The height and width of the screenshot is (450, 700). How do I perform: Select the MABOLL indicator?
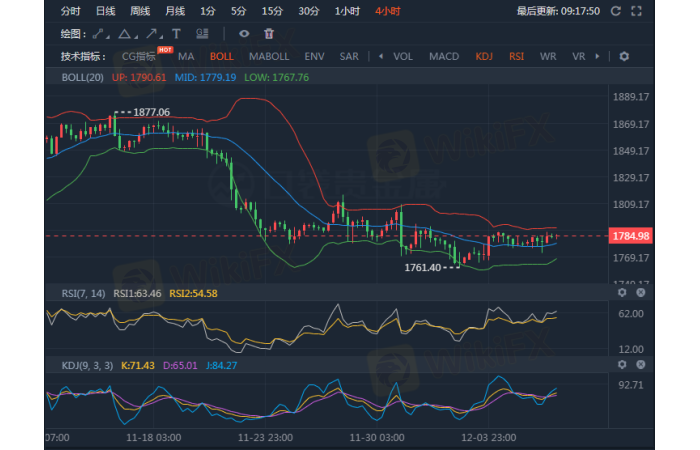269,57
